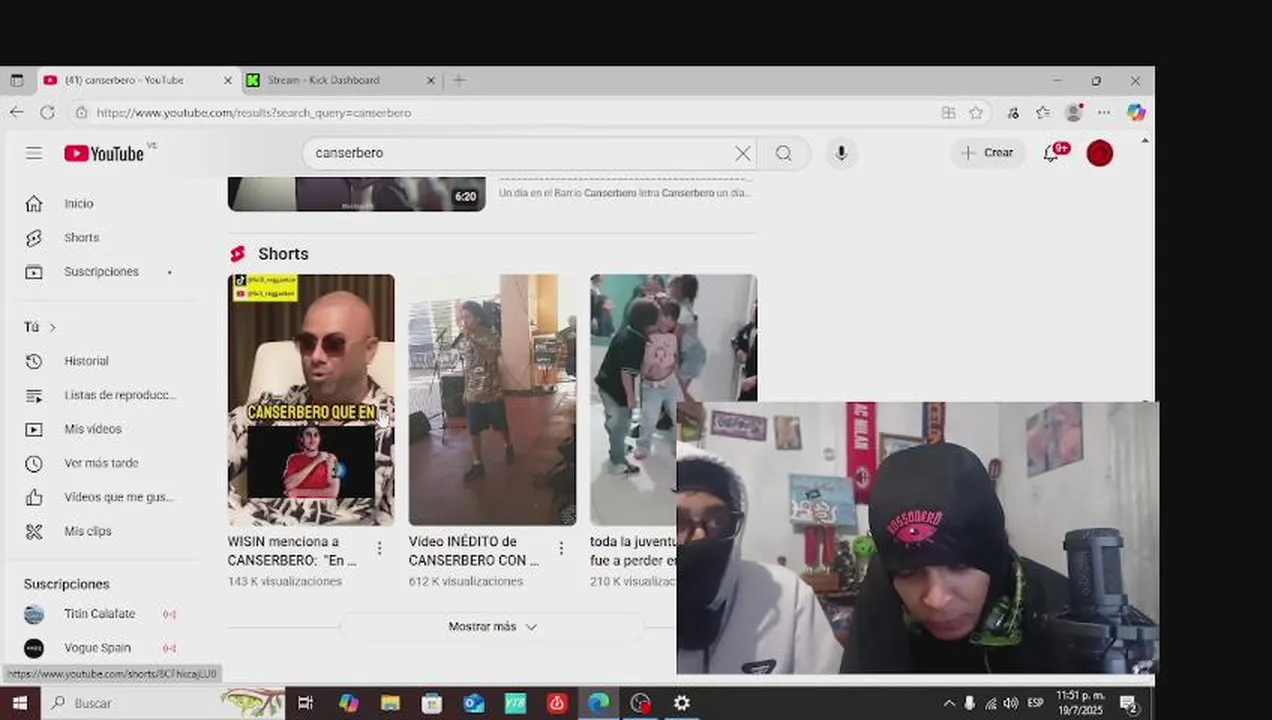Click the scrollbar up arrow on the page
The width and height of the screenshot is (1272, 720).
(1145, 142)
